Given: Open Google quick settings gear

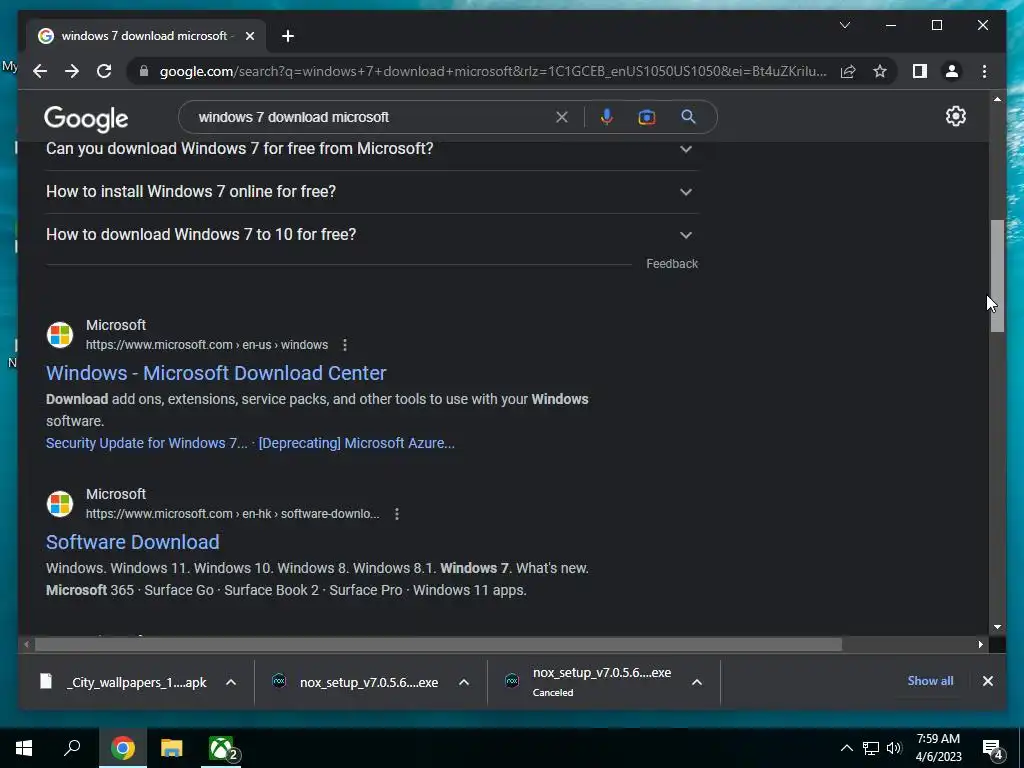Looking at the screenshot, I should (x=955, y=116).
